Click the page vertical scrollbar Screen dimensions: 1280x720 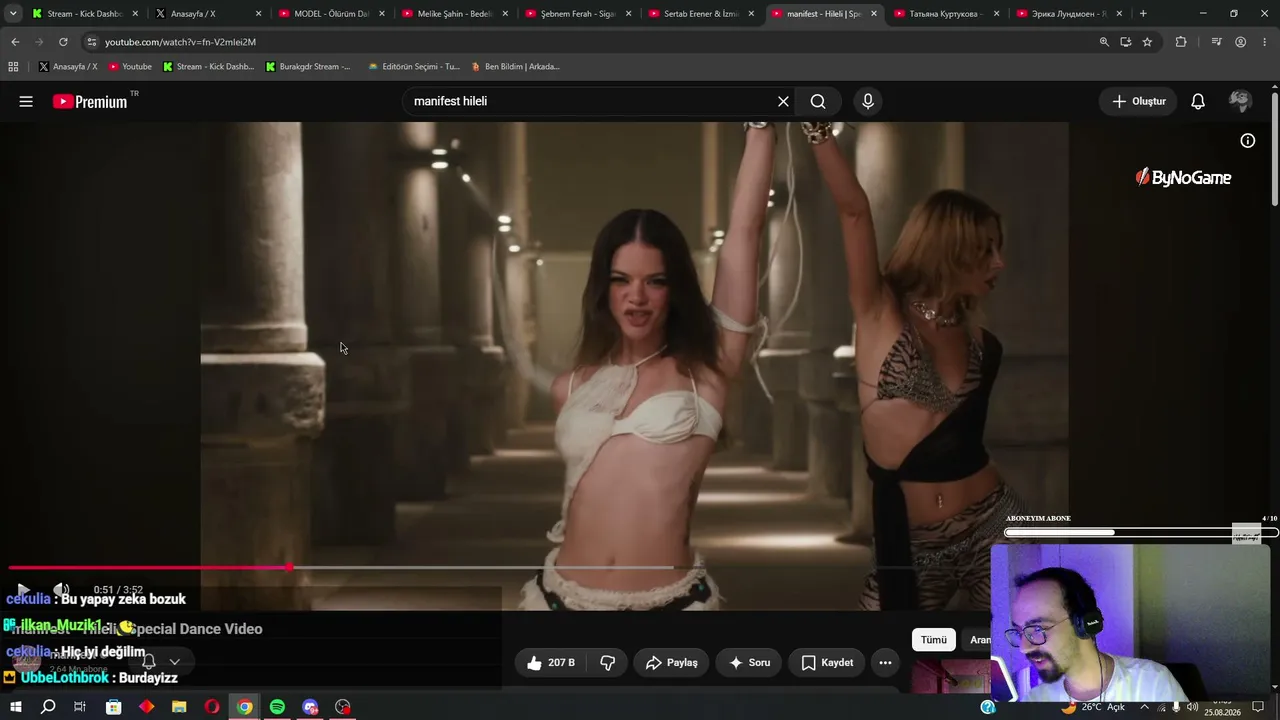coord(1275,150)
